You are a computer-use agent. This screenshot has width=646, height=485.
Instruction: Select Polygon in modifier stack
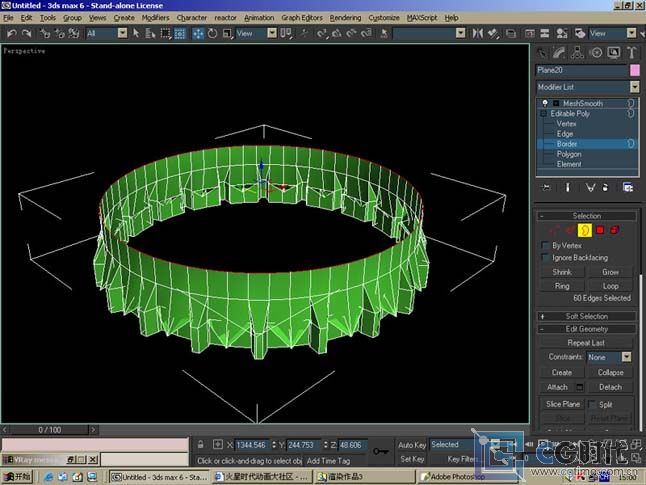(x=568, y=154)
